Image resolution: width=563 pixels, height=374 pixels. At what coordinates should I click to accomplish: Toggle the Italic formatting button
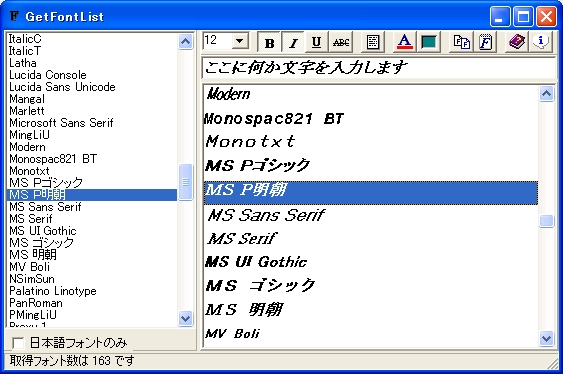(293, 43)
